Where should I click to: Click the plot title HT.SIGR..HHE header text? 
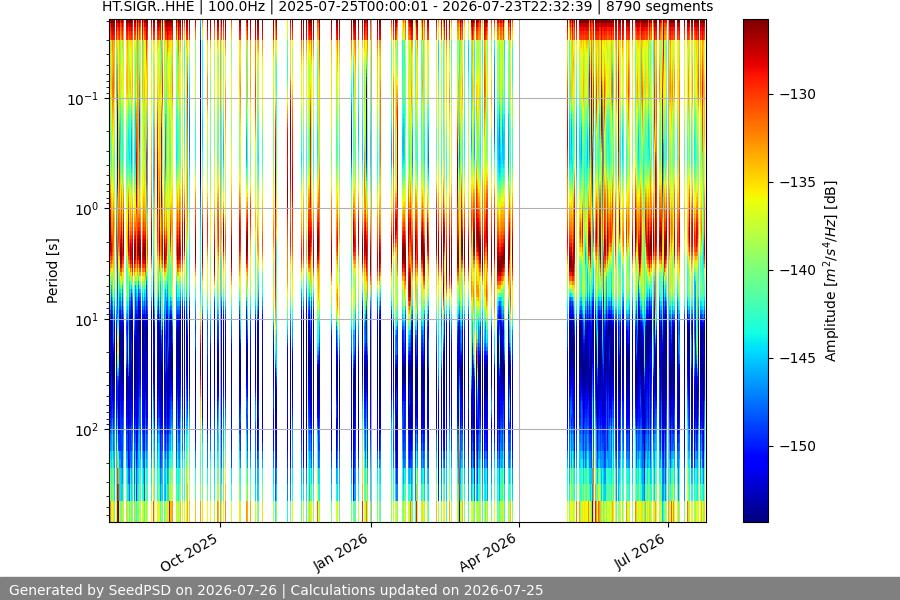tap(408, 7)
